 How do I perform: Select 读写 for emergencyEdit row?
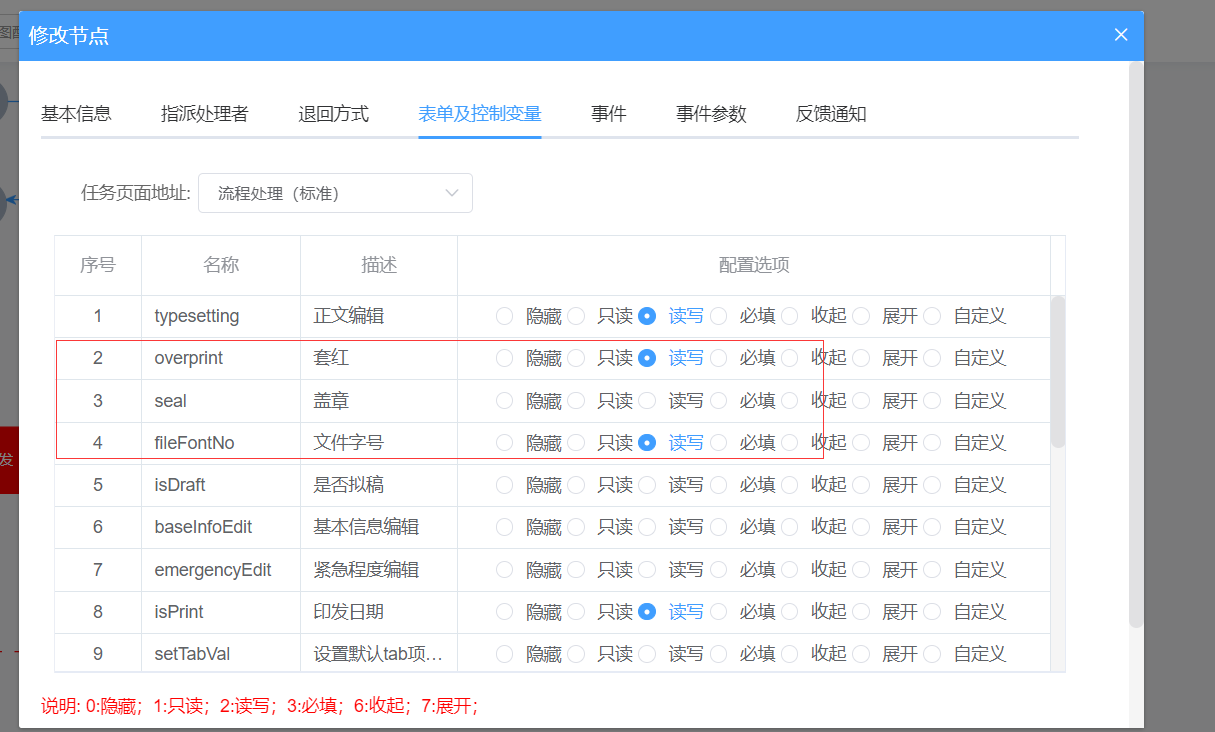pyautogui.click(x=647, y=570)
